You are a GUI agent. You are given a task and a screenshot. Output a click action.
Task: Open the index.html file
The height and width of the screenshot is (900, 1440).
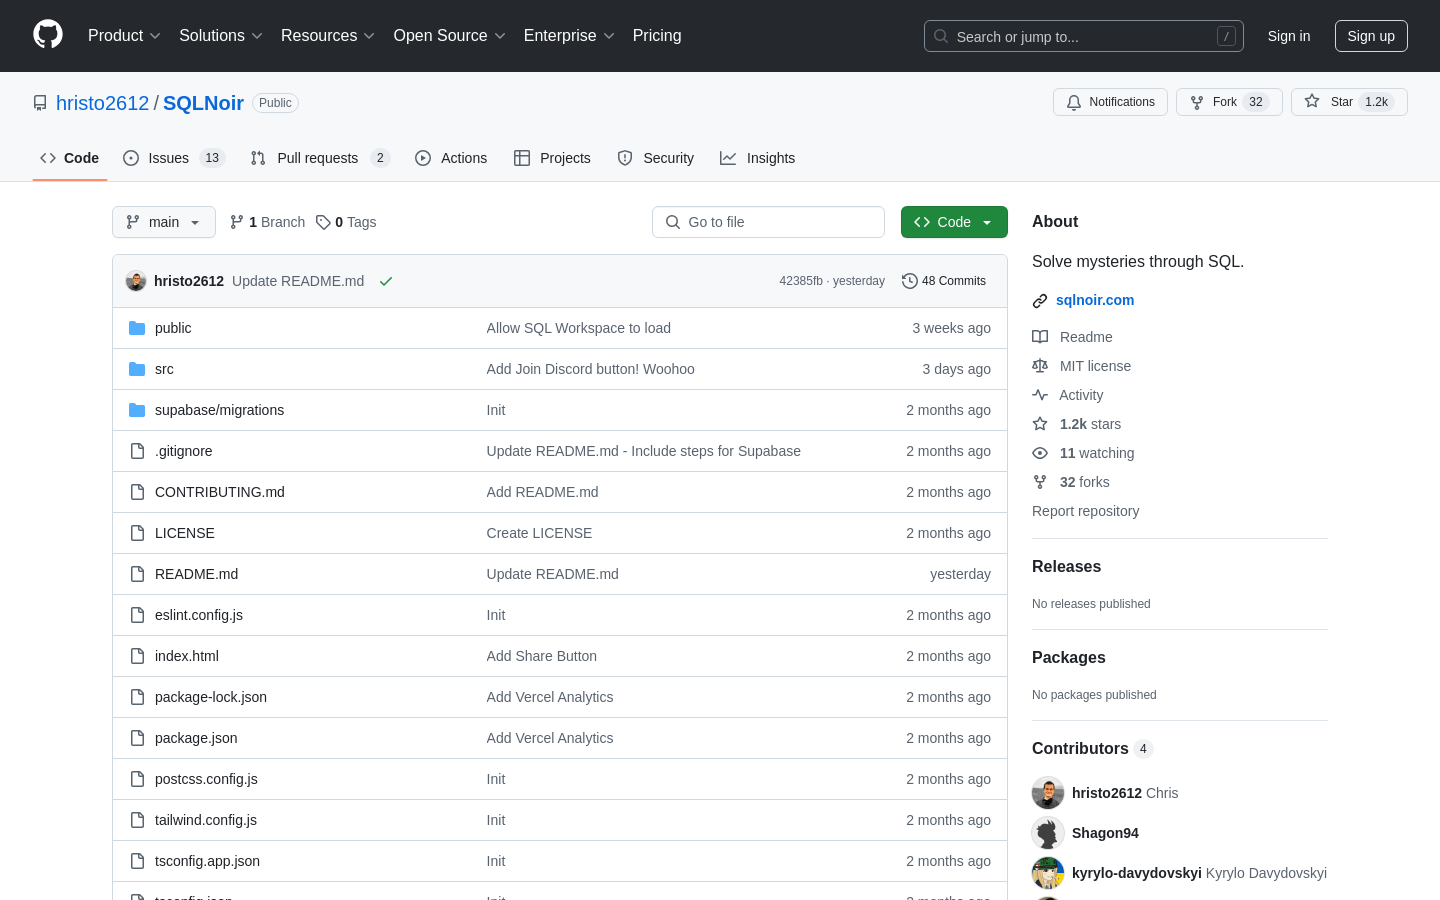[x=187, y=656]
